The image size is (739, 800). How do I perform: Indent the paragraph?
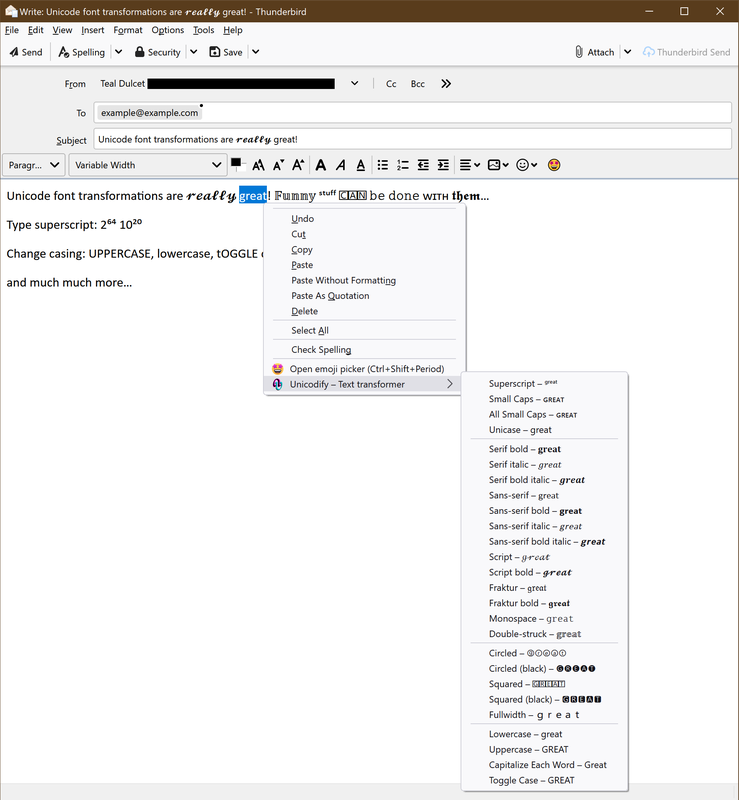(x=444, y=165)
